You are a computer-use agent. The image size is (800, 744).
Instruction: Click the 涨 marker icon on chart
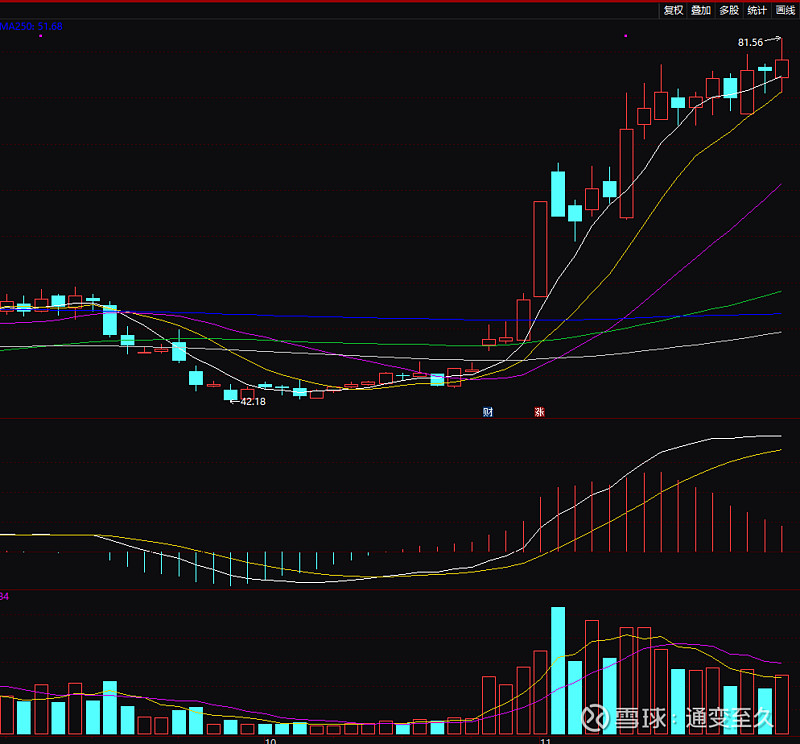(x=539, y=412)
